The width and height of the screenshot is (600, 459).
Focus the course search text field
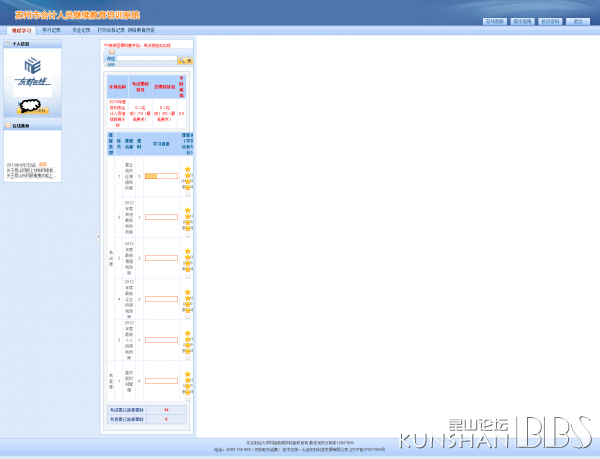click(x=147, y=59)
